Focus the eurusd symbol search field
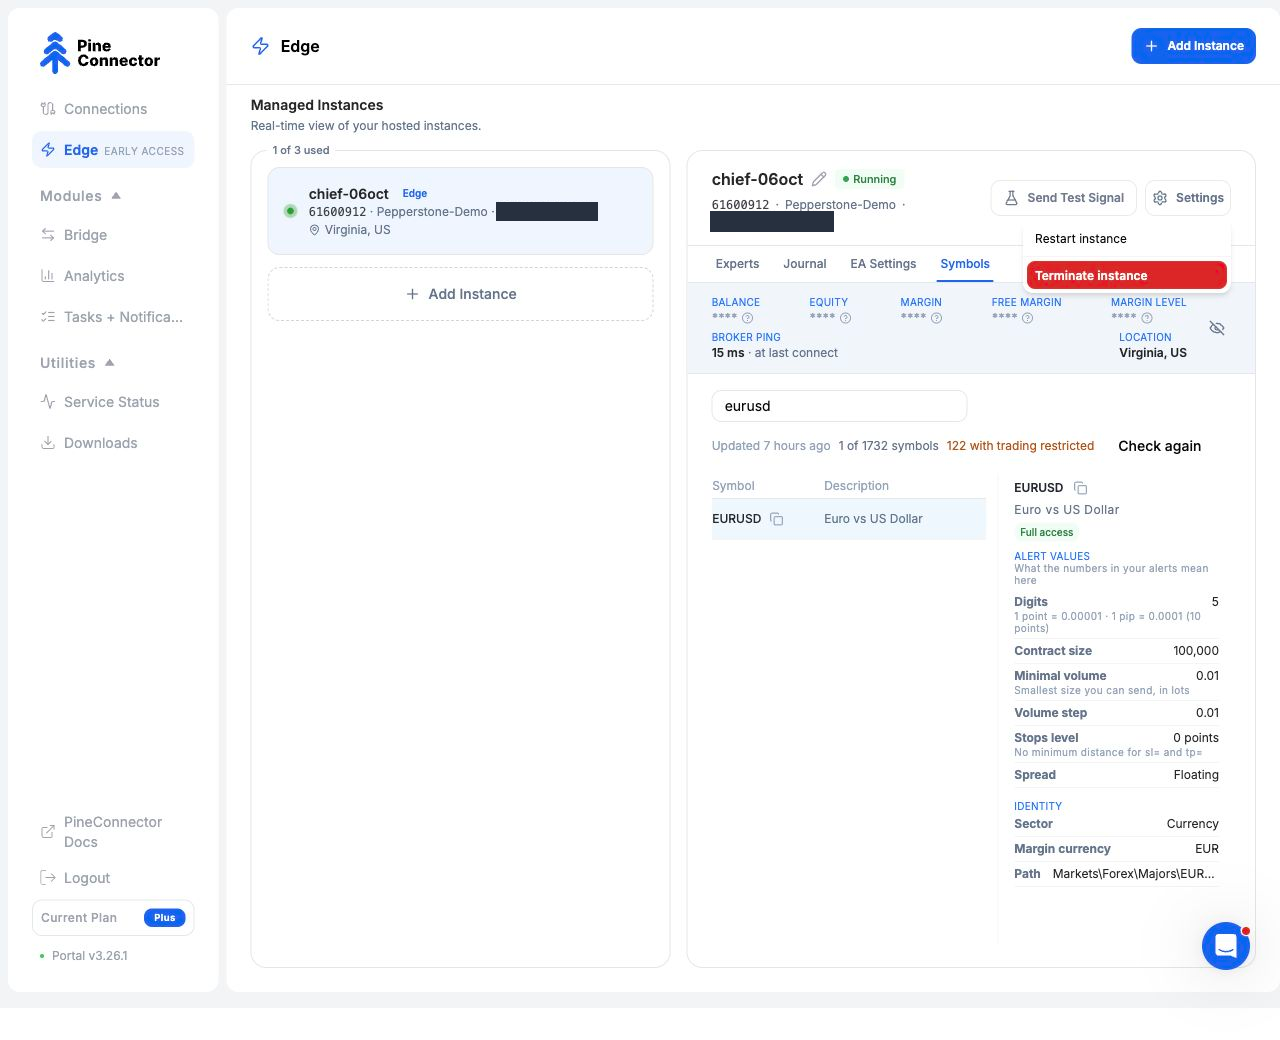This screenshot has width=1280, height=1040. (x=839, y=406)
